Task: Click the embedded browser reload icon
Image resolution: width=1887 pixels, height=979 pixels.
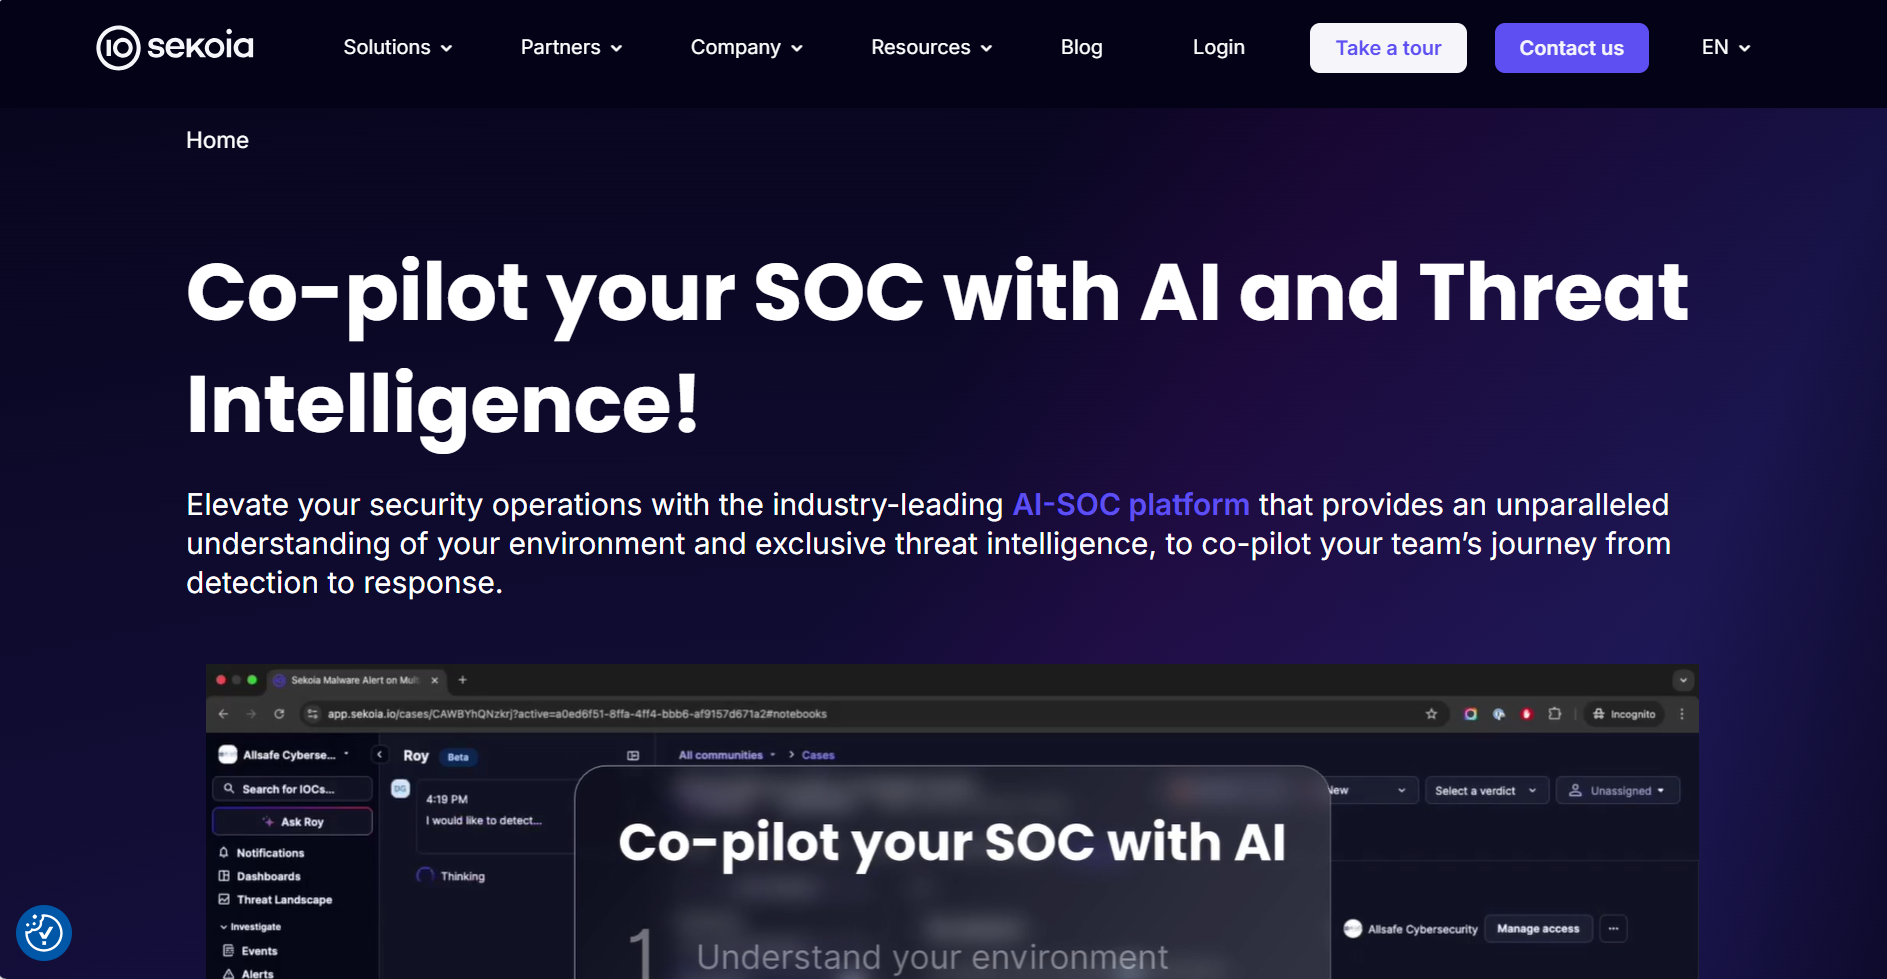Action: pos(279,714)
